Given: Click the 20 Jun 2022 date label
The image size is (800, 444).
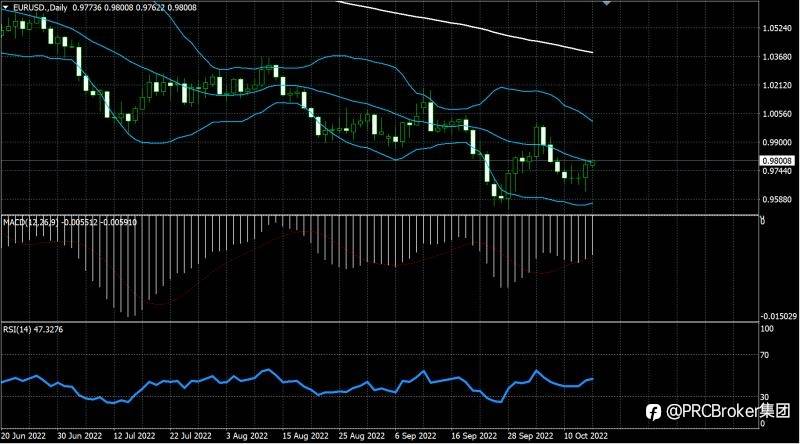Looking at the screenshot, I should [x=23, y=436].
